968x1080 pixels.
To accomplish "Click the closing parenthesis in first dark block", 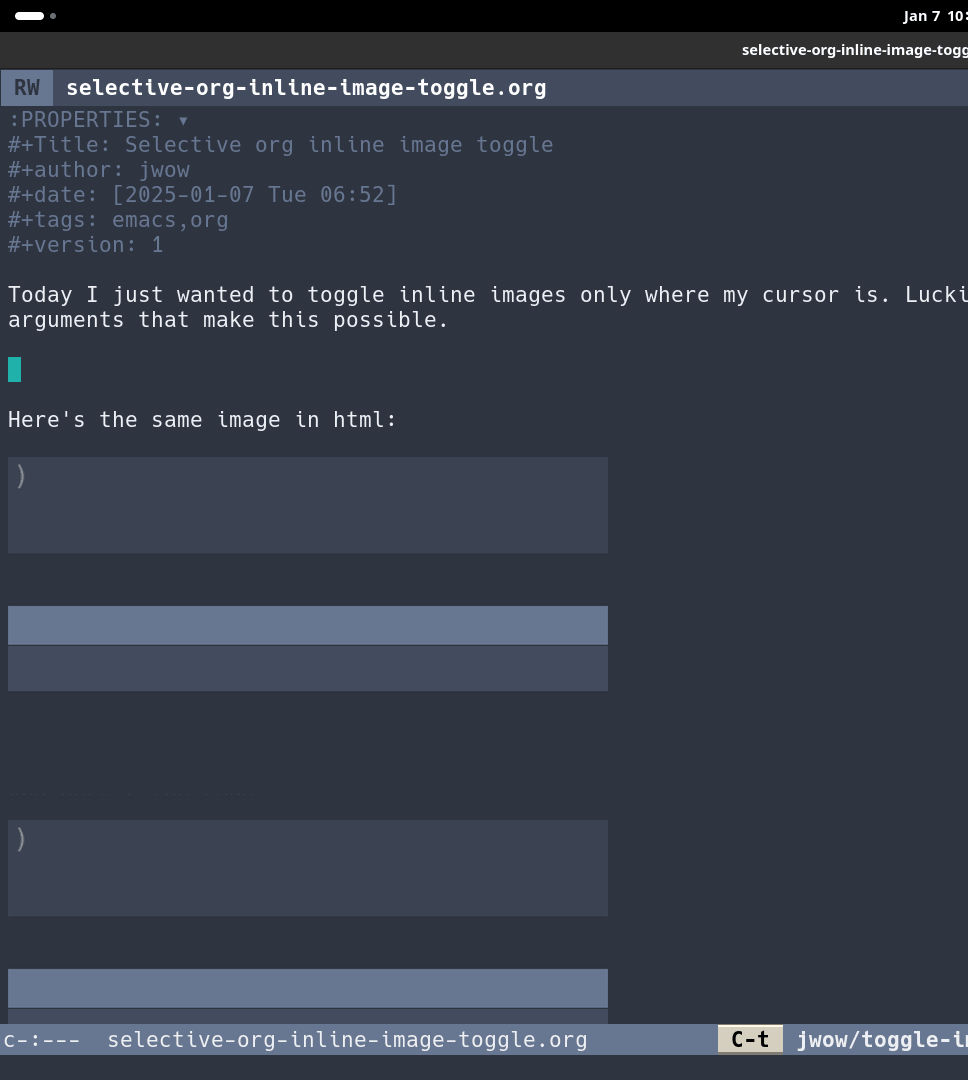I will [21, 476].
